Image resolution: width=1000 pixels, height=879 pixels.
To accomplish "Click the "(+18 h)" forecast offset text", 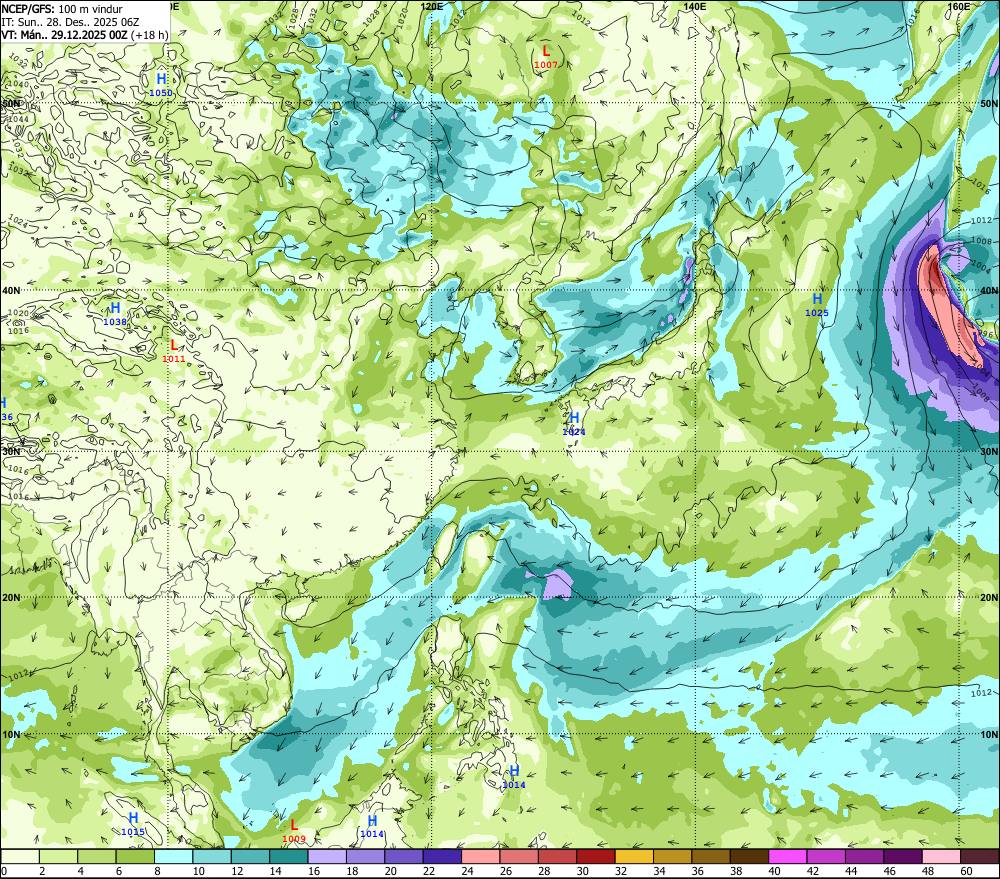I will pos(150,34).
